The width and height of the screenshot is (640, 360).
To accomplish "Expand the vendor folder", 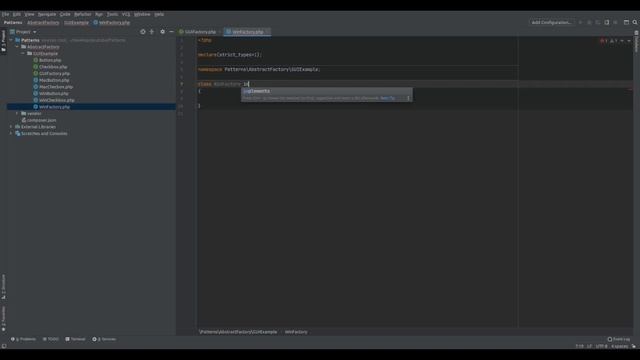I will pos(17,113).
